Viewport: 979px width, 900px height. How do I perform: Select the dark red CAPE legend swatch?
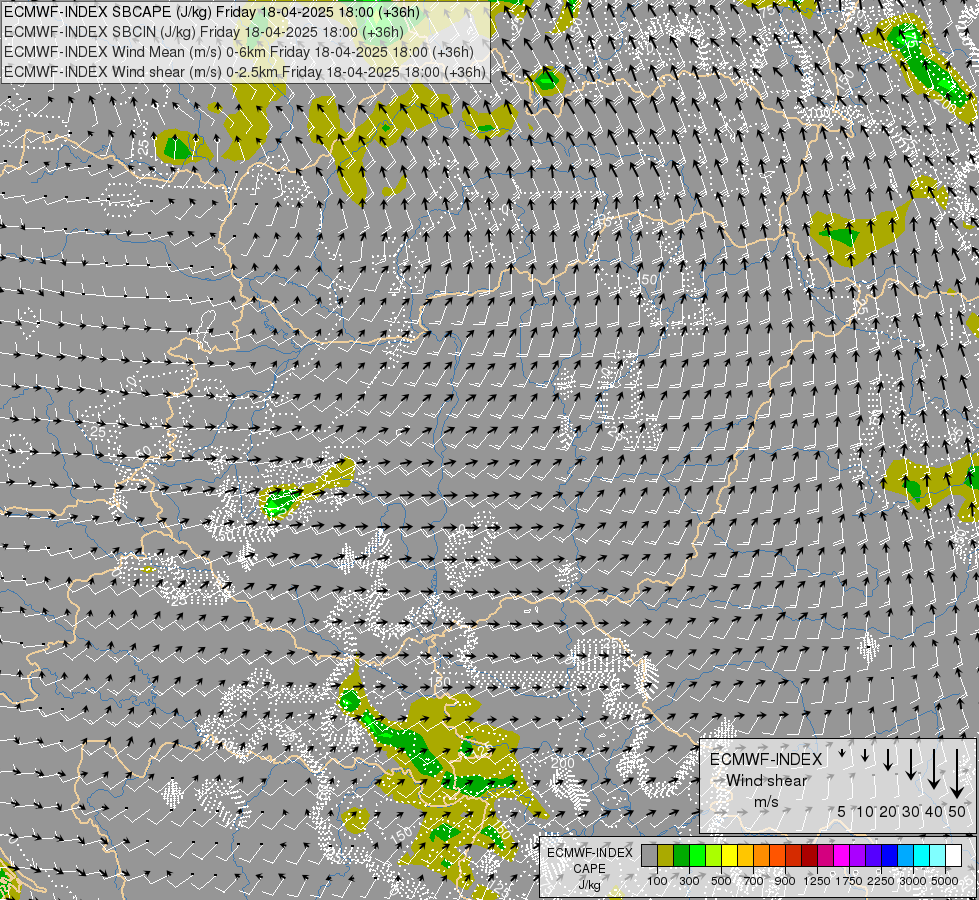810,856
